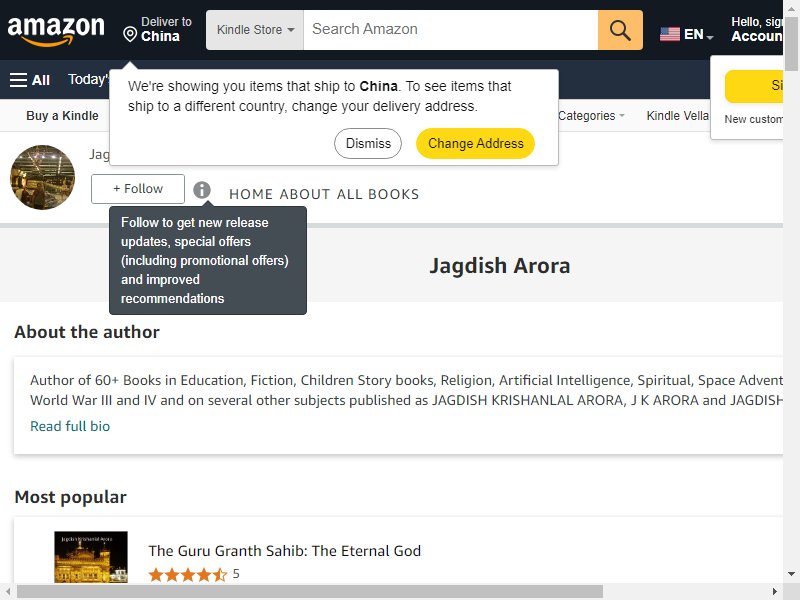Click the + Follow button
Viewport: 800px width, 600px height.
(138, 189)
